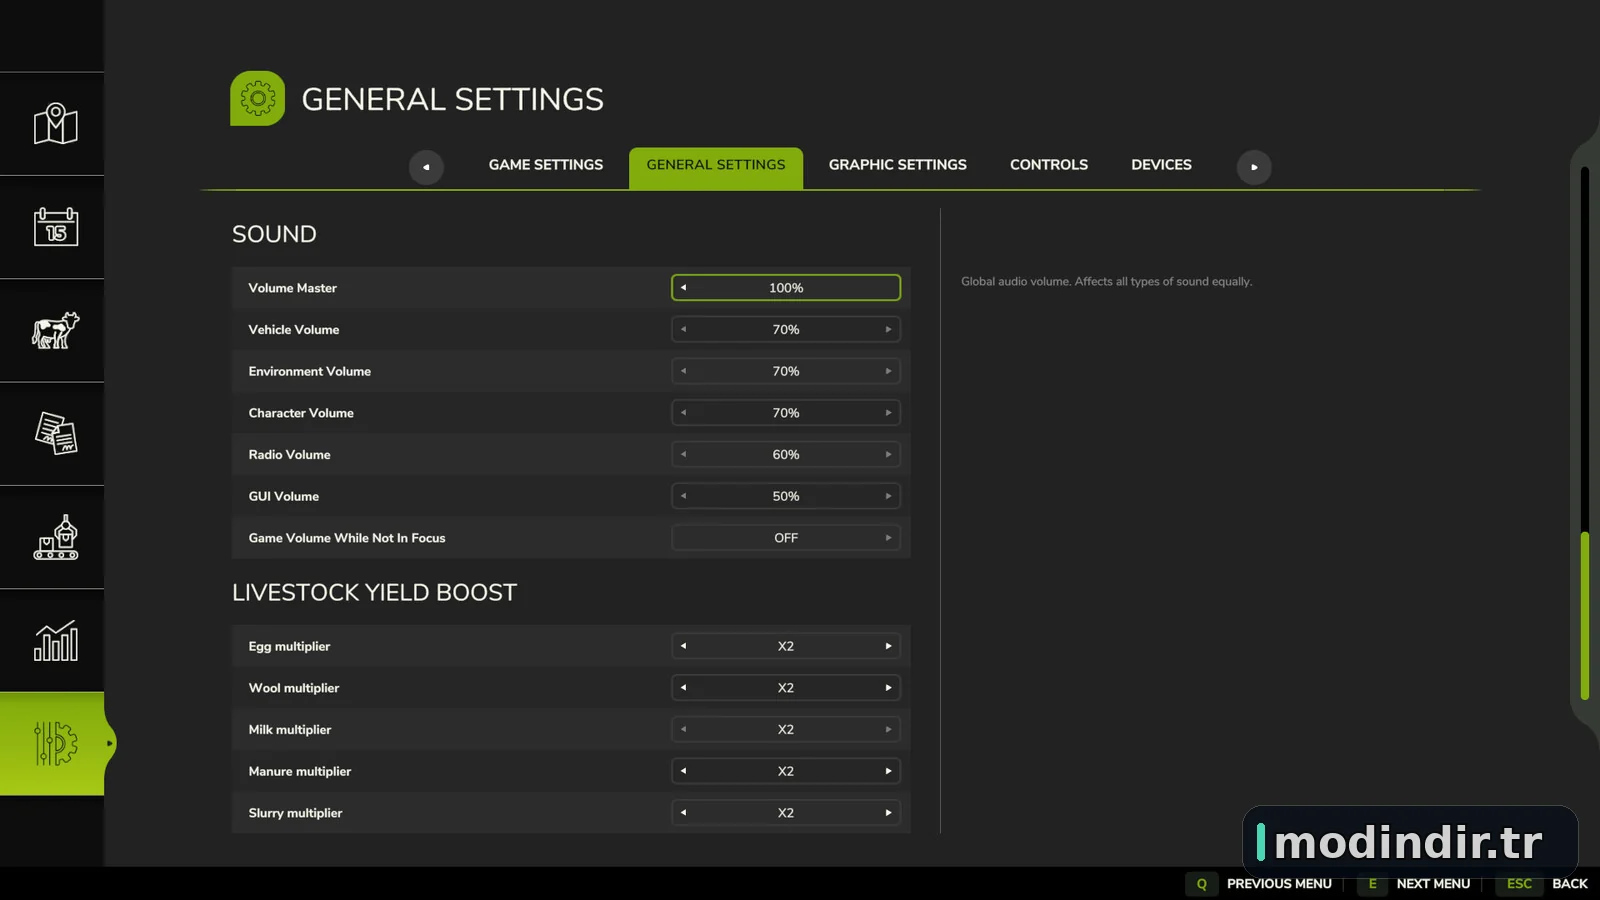Select the Slurry multiplier row label
The width and height of the screenshot is (1600, 900).
click(295, 813)
